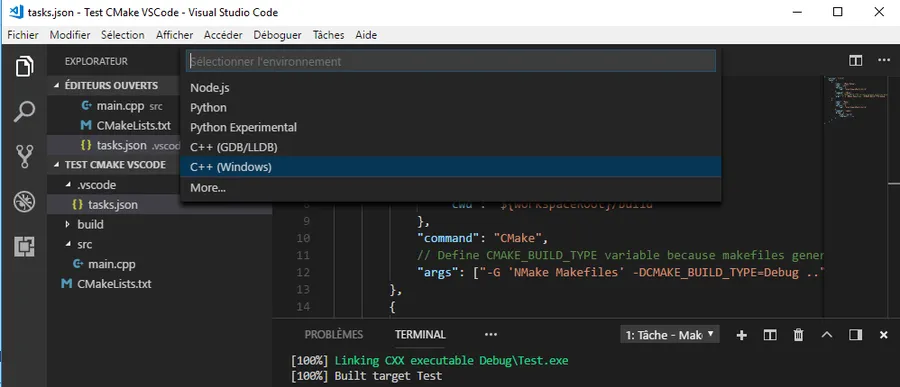
Task: Open the Extensions view icon
Action: tap(24, 246)
